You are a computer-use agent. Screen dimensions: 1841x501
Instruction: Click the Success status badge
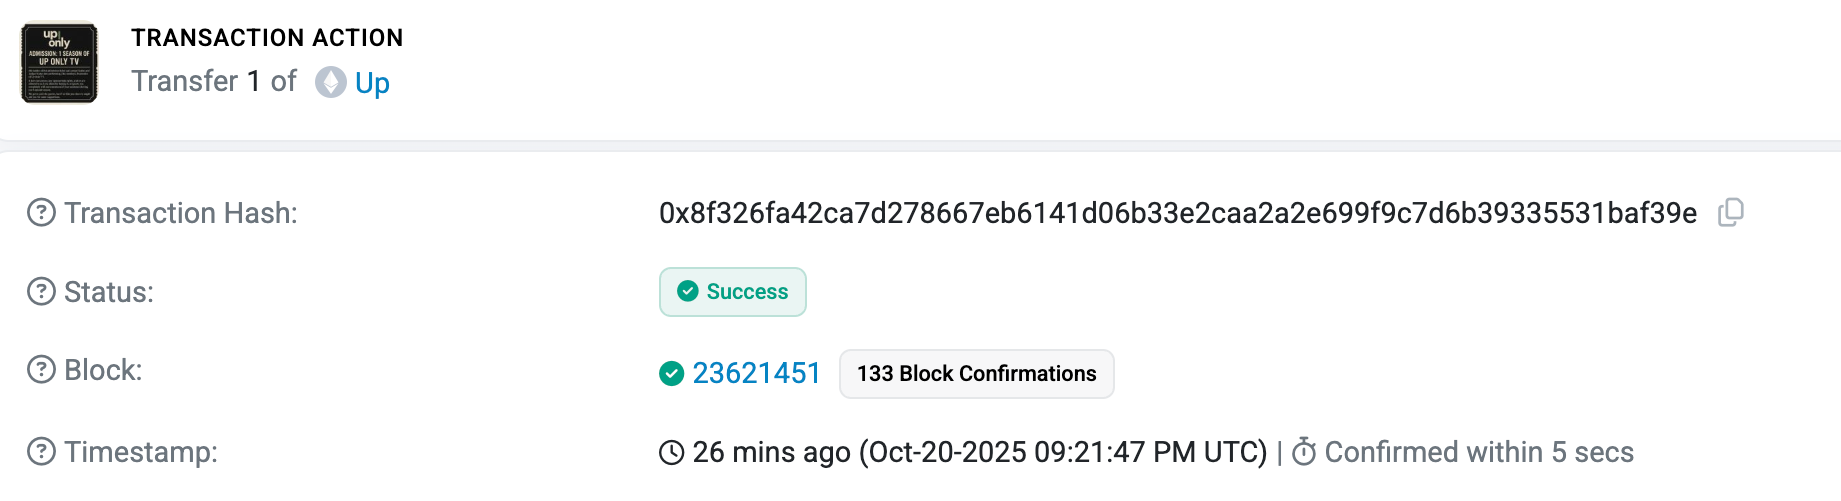732,292
